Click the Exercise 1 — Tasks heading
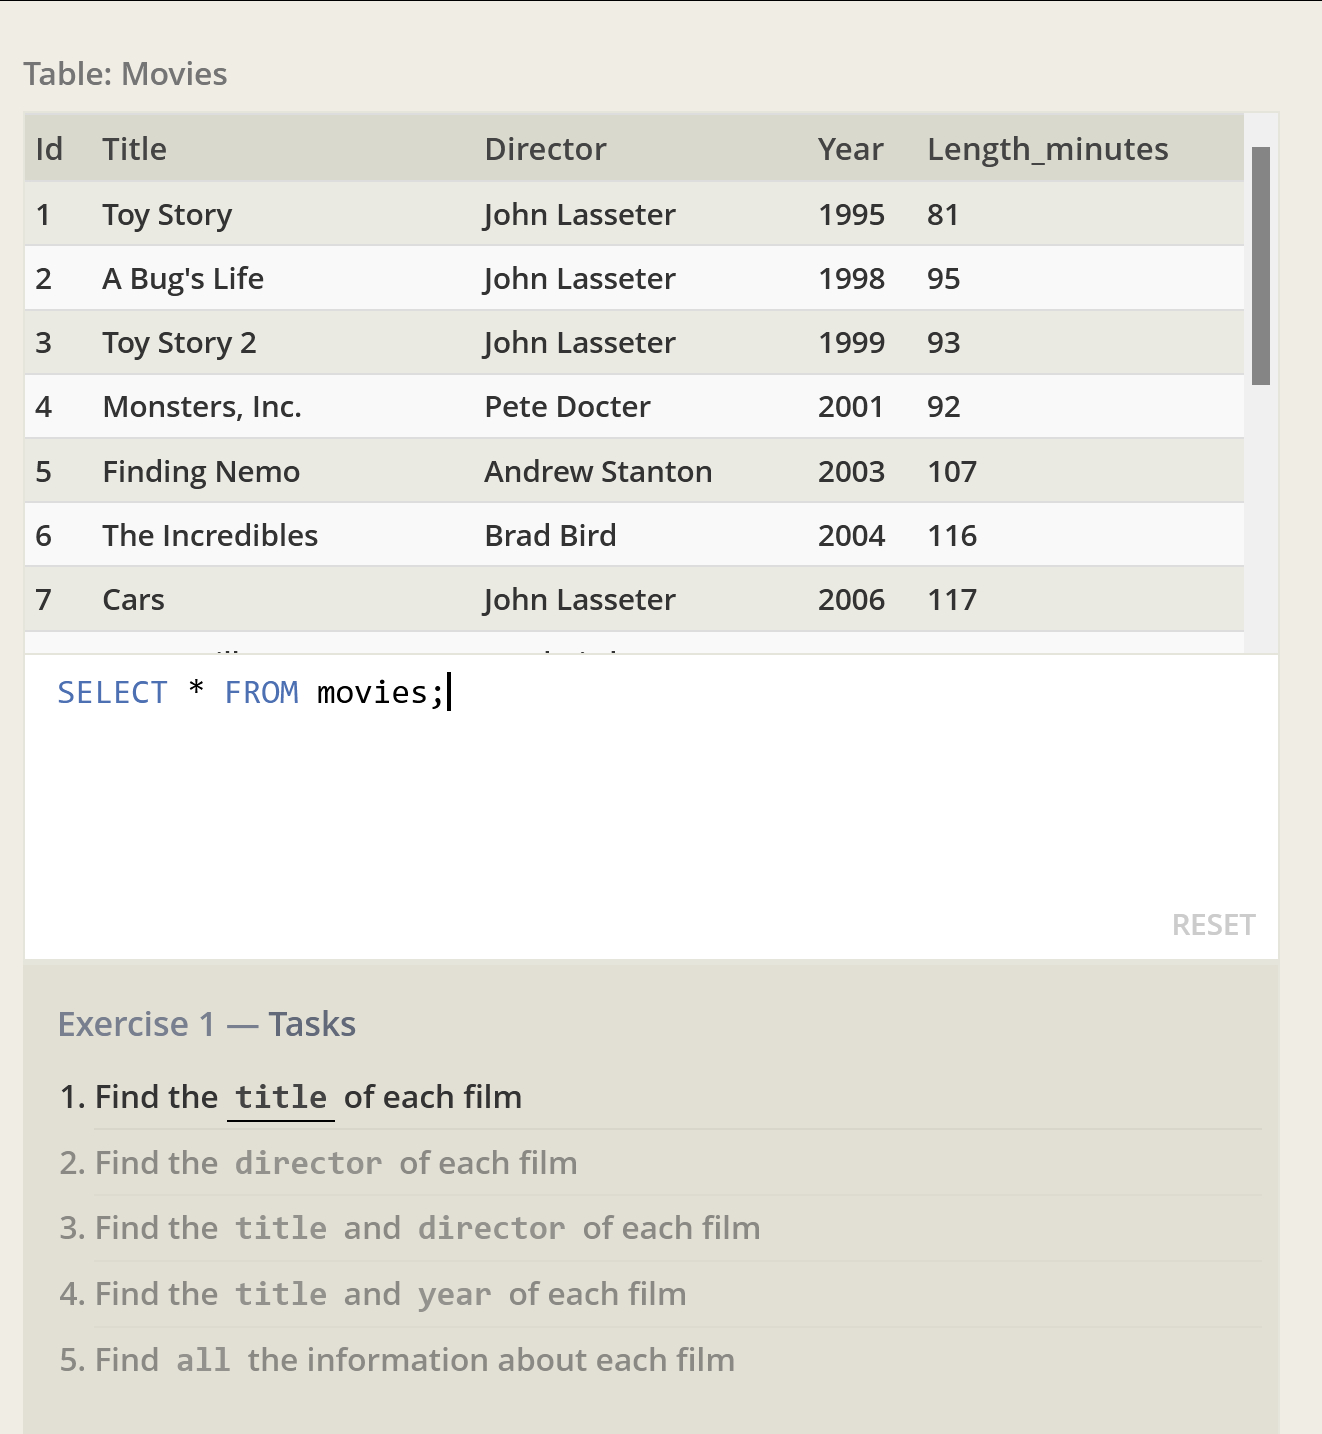 (207, 1024)
